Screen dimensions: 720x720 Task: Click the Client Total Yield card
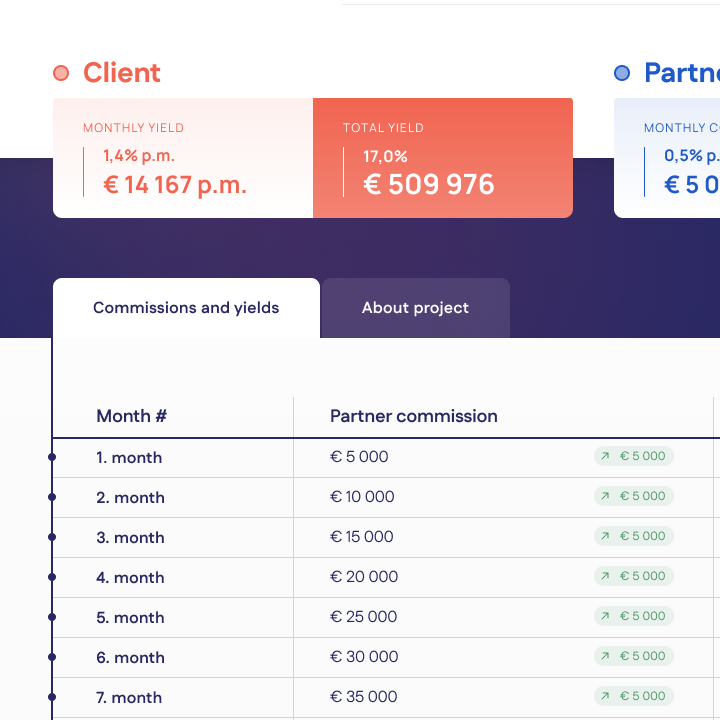coord(442,158)
